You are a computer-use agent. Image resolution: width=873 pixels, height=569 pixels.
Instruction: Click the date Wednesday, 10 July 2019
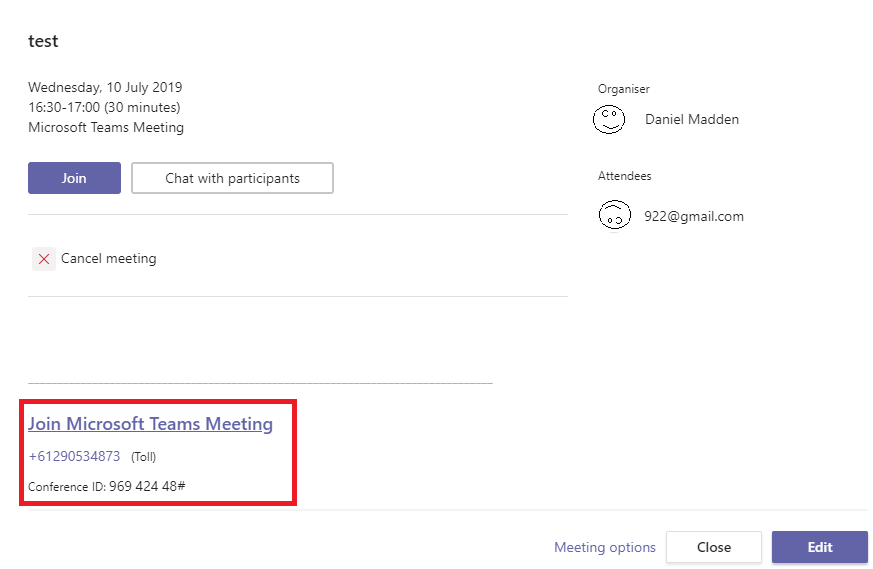click(x=105, y=87)
